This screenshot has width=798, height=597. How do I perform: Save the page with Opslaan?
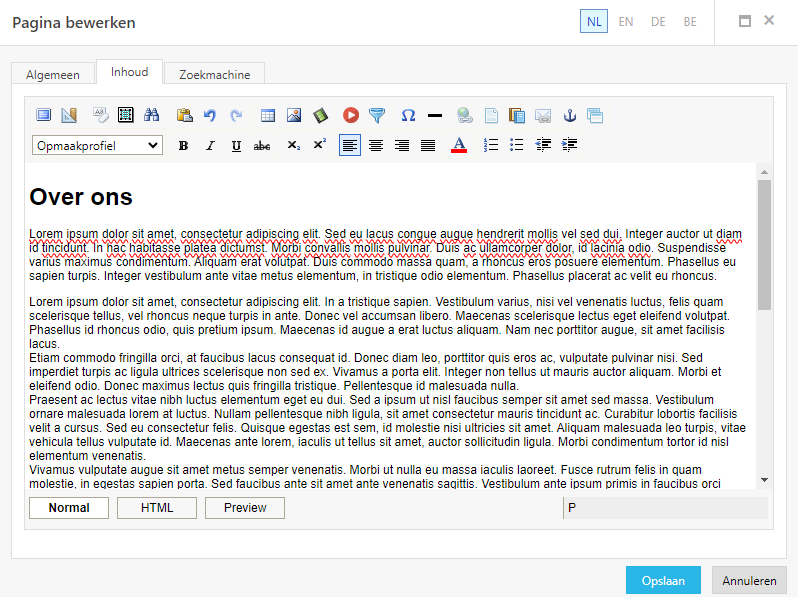pyautogui.click(x=663, y=580)
